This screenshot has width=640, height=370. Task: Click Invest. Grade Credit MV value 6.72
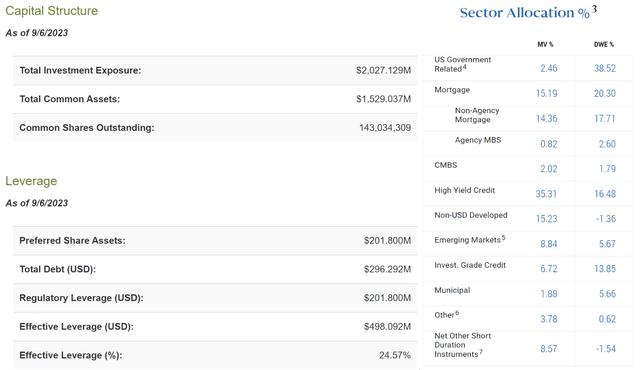(x=549, y=268)
